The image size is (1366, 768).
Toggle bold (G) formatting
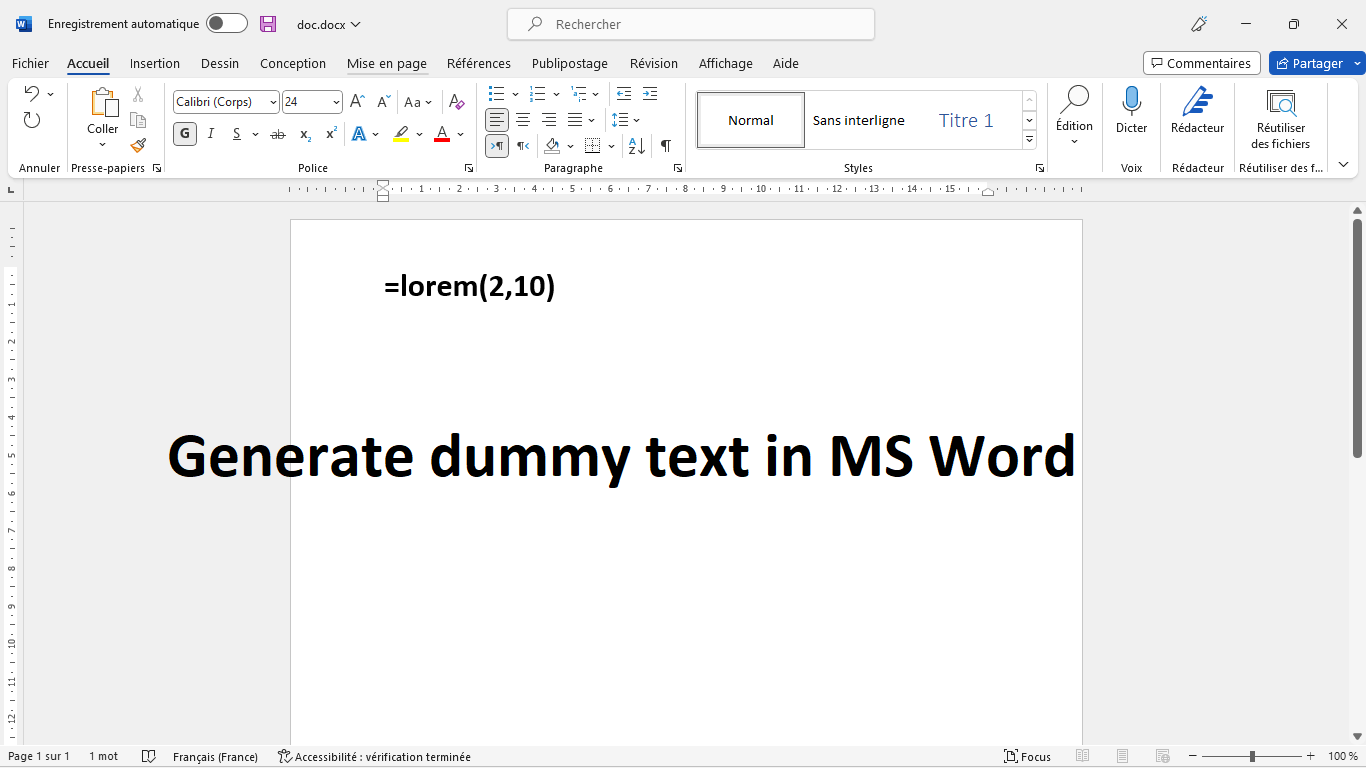(185, 134)
